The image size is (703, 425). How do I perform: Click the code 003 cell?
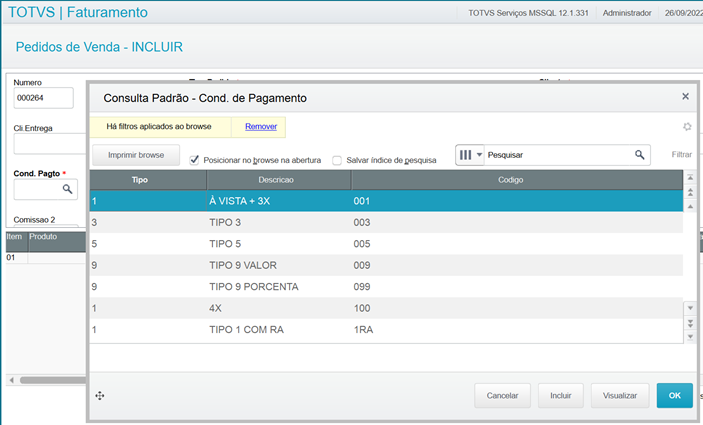point(362,222)
